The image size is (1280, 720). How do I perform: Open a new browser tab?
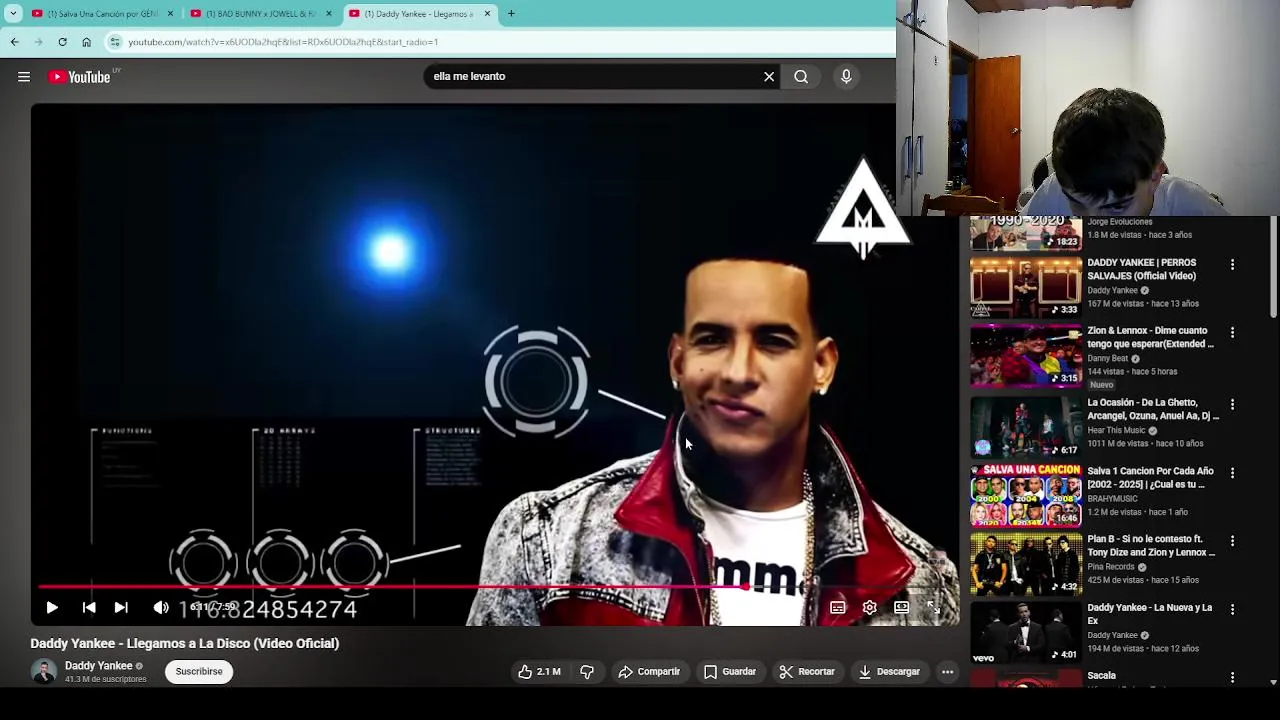coord(511,14)
